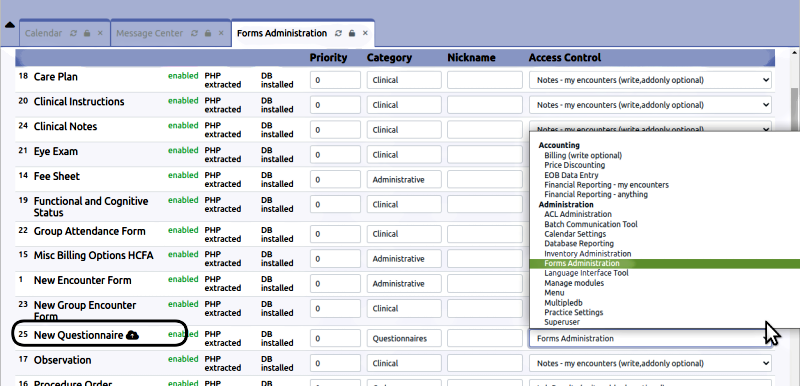This screenshot has width=800, height=386.
Task: Choose Database Reporting option
Action: (x=579, y=244)
